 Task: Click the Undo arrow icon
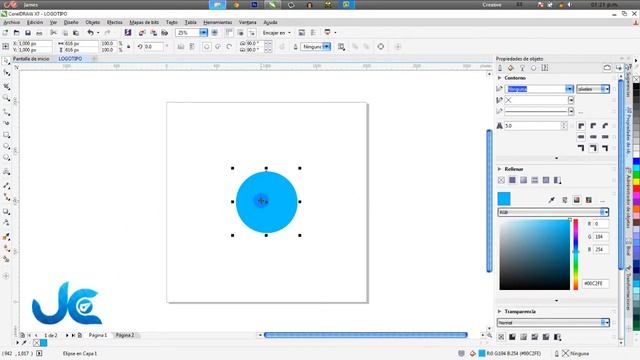pos(90,33)
